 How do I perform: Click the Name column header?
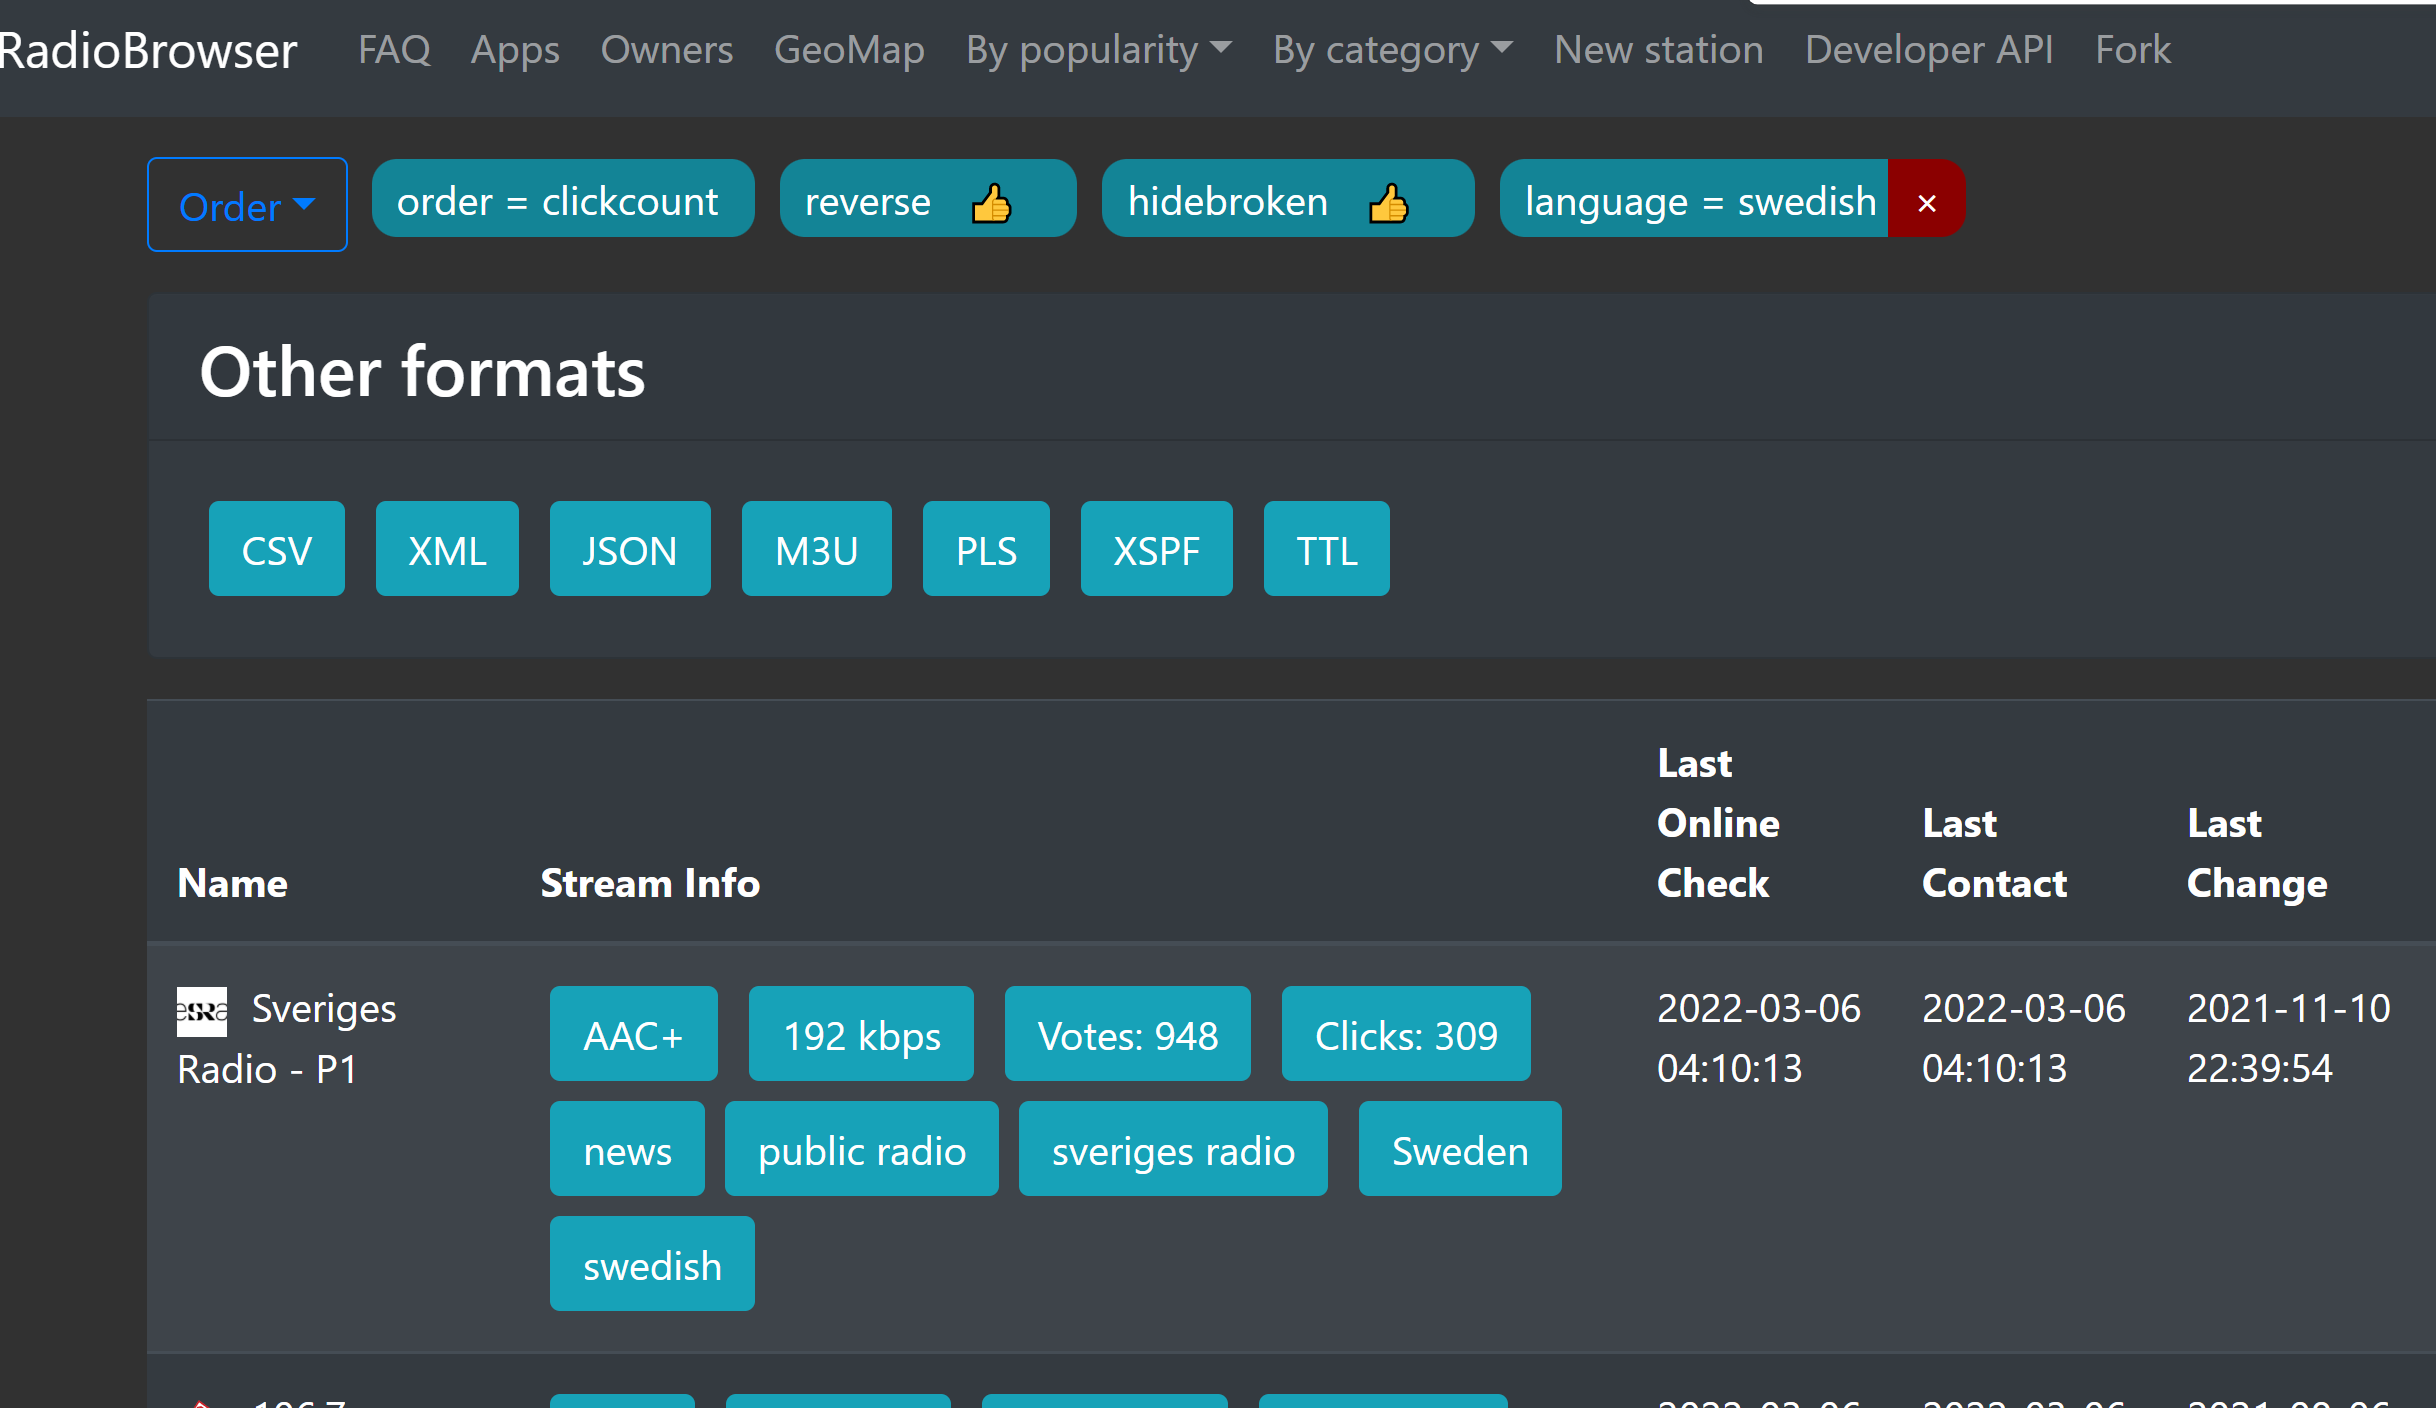click(232, 883)
